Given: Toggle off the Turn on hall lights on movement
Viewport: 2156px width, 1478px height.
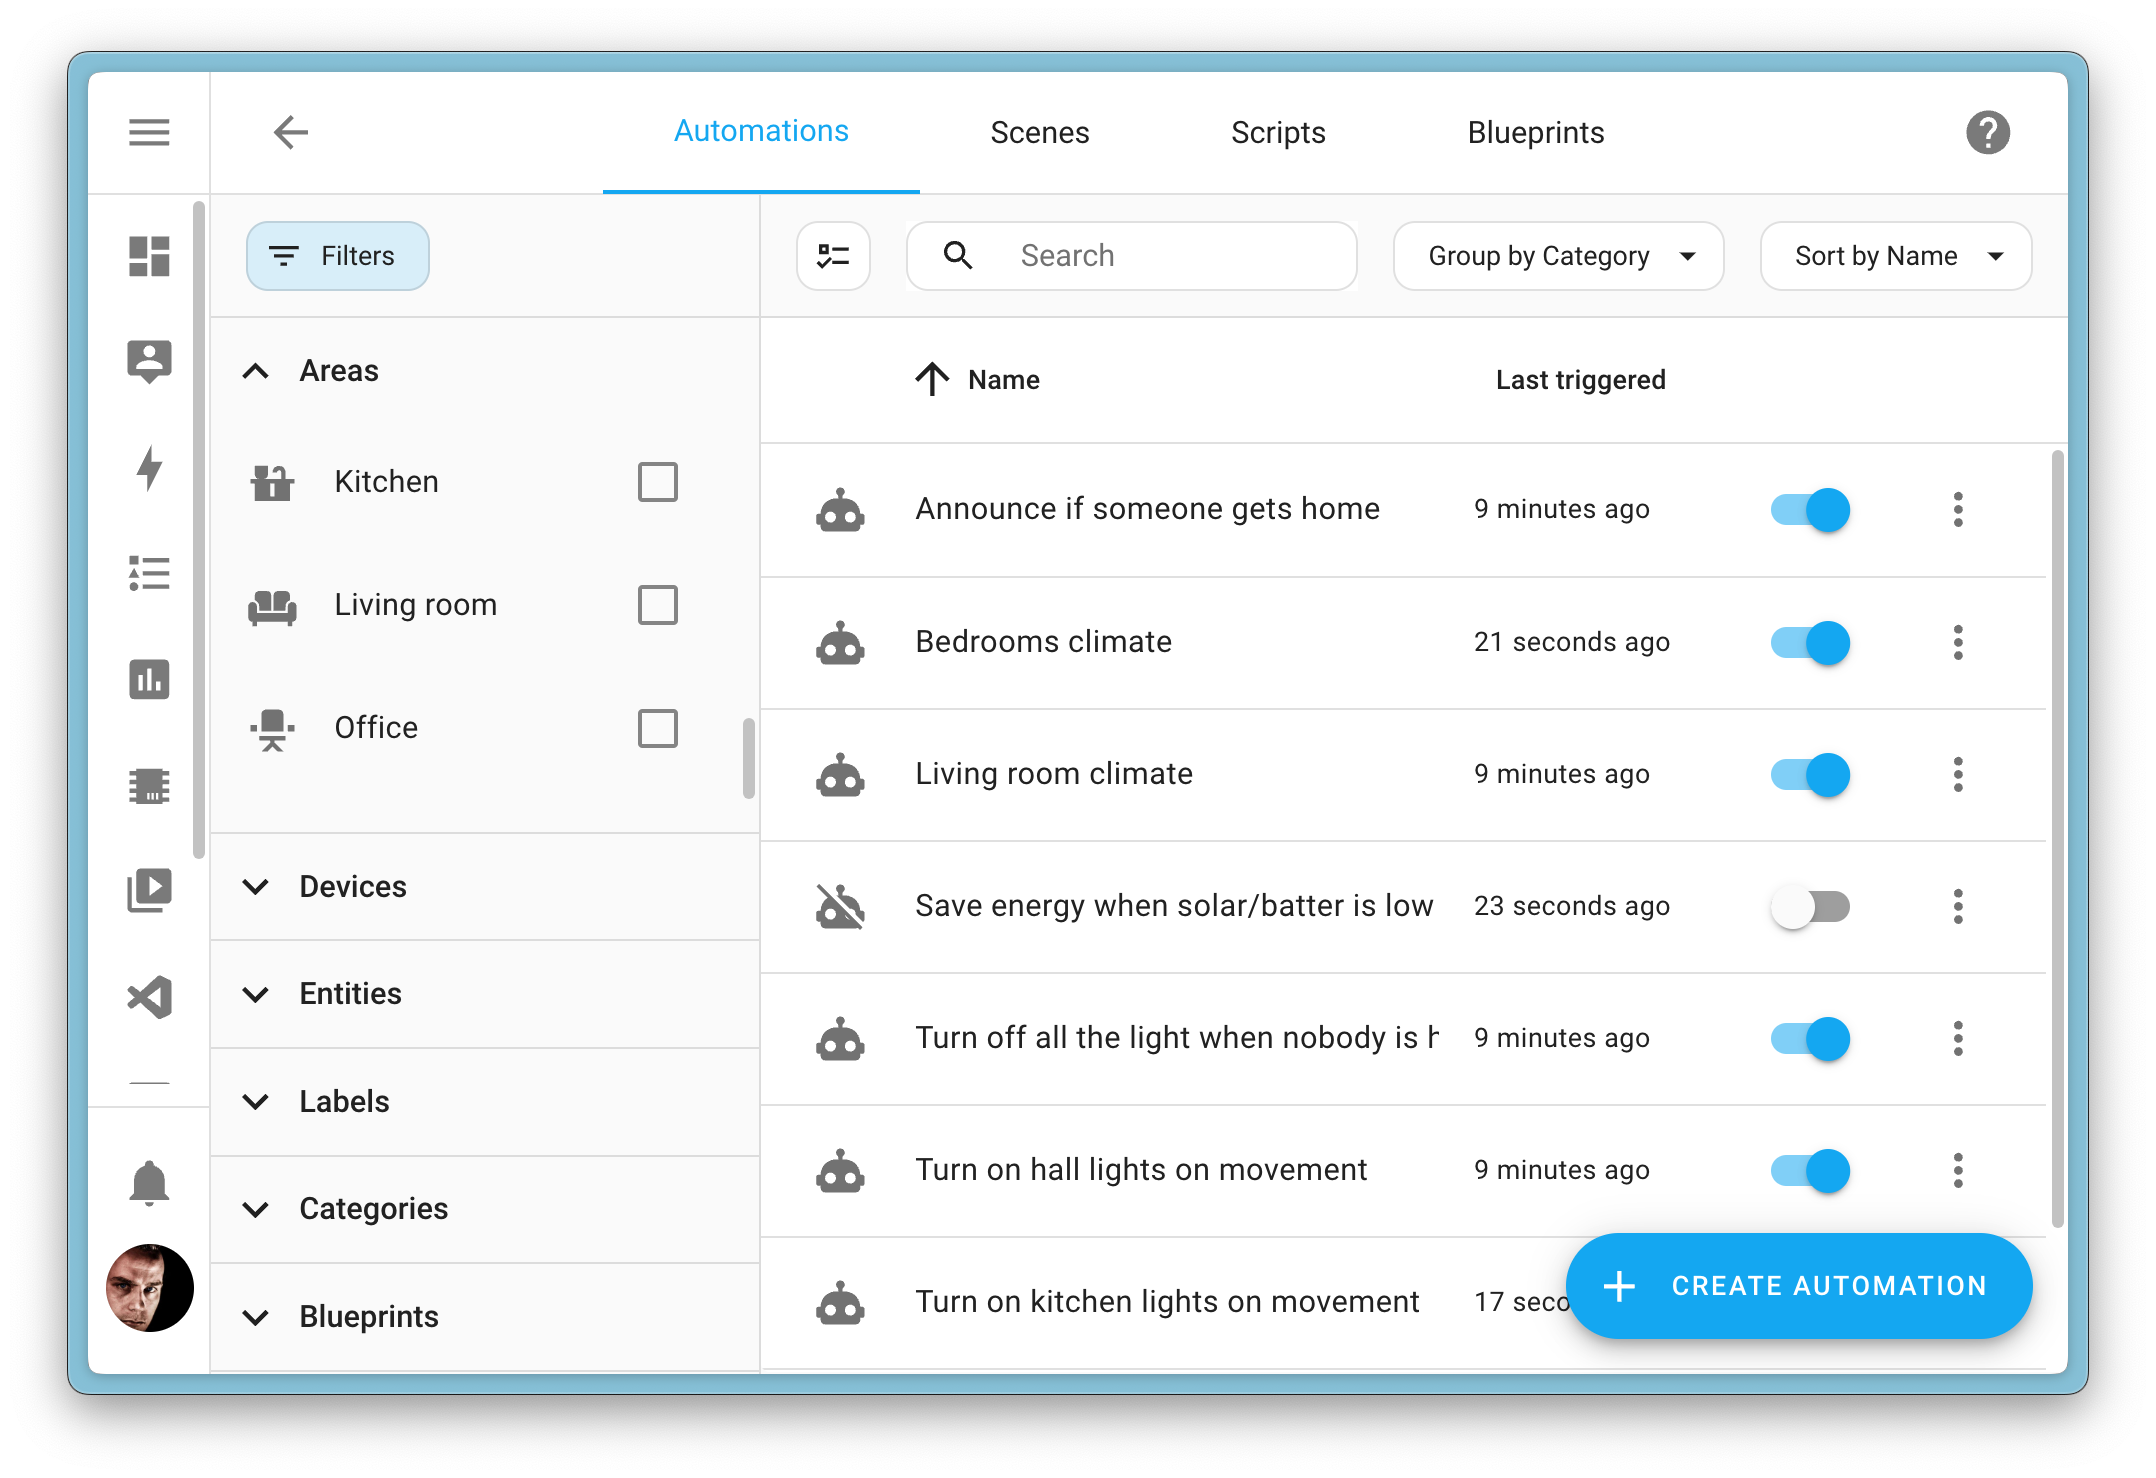Looking at the screenshot, I should click(1809, 1170).
